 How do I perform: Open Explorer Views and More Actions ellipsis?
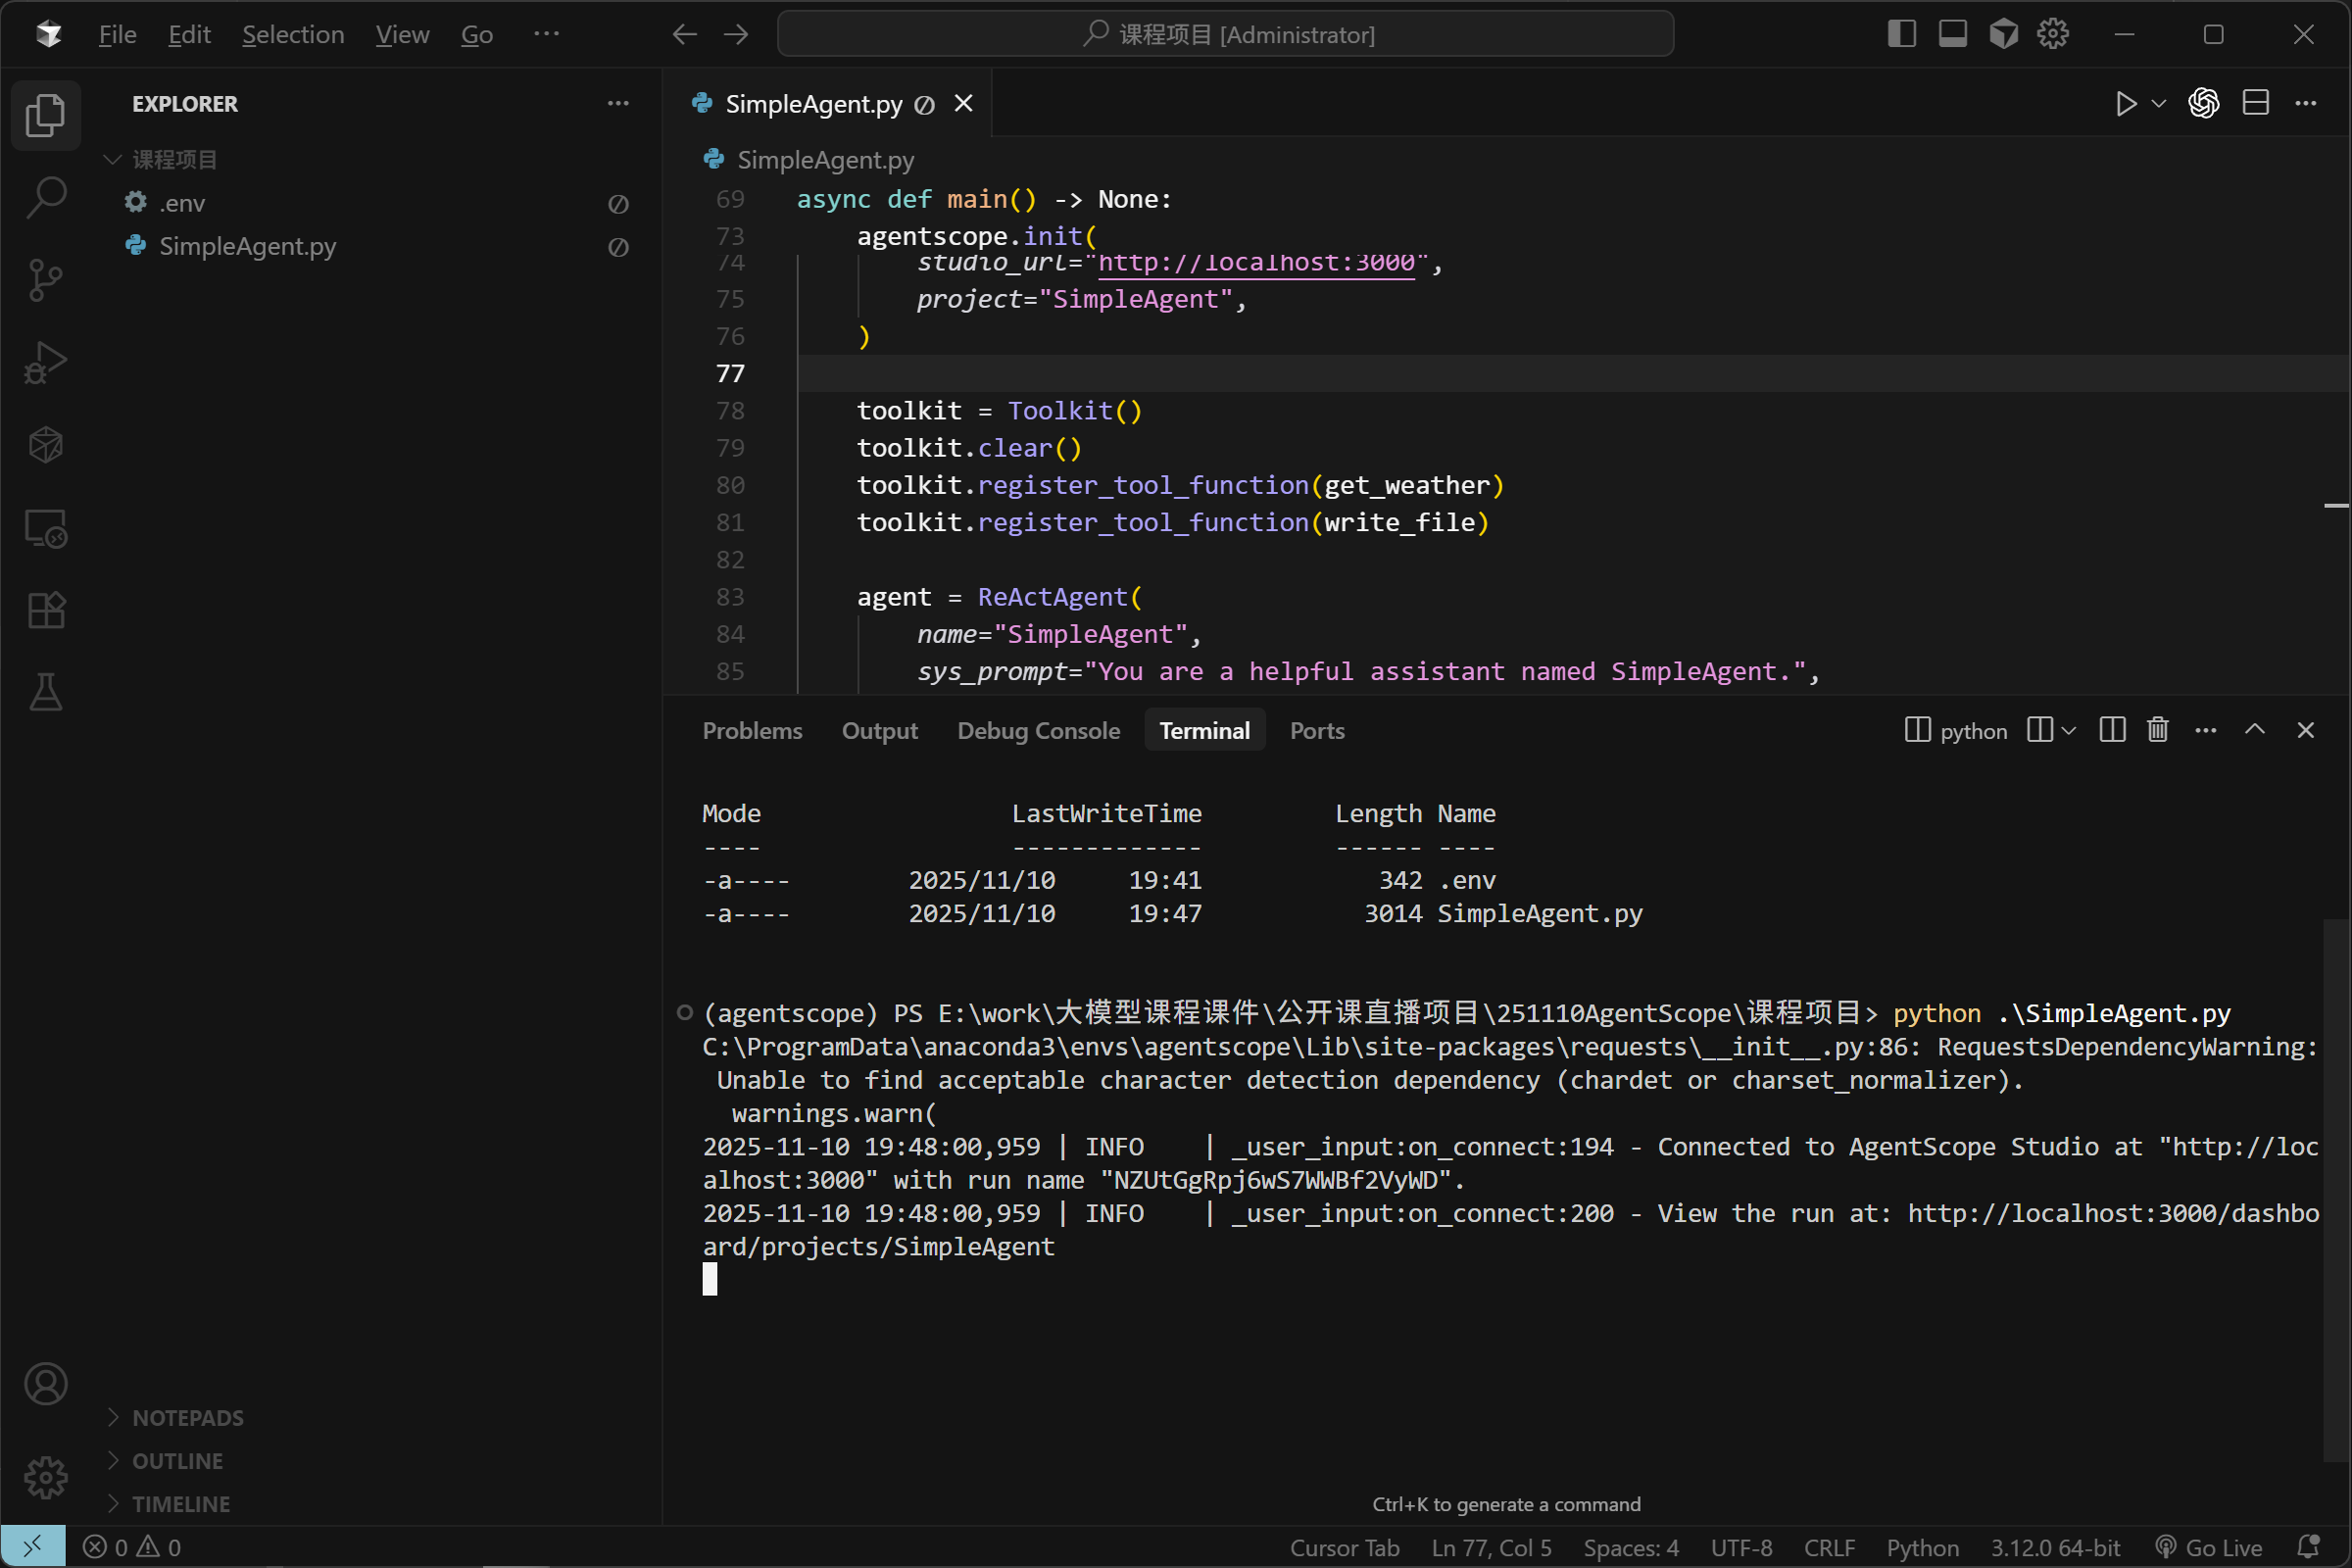click(x=618, y=103)
